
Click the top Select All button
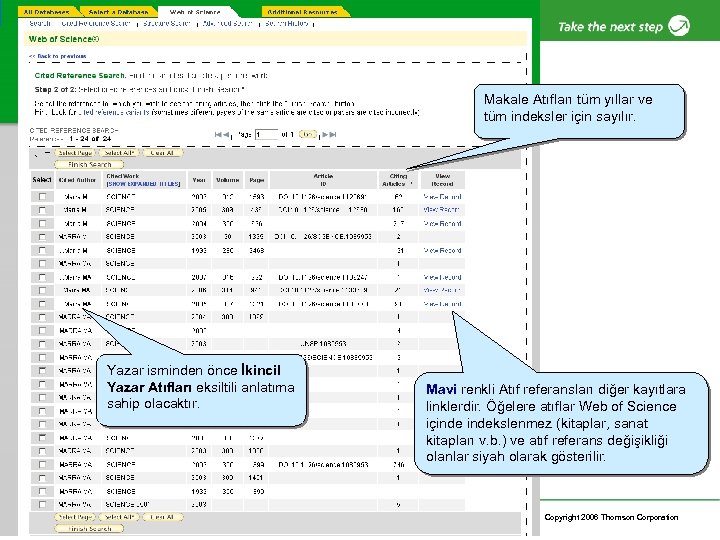[119, 153]
